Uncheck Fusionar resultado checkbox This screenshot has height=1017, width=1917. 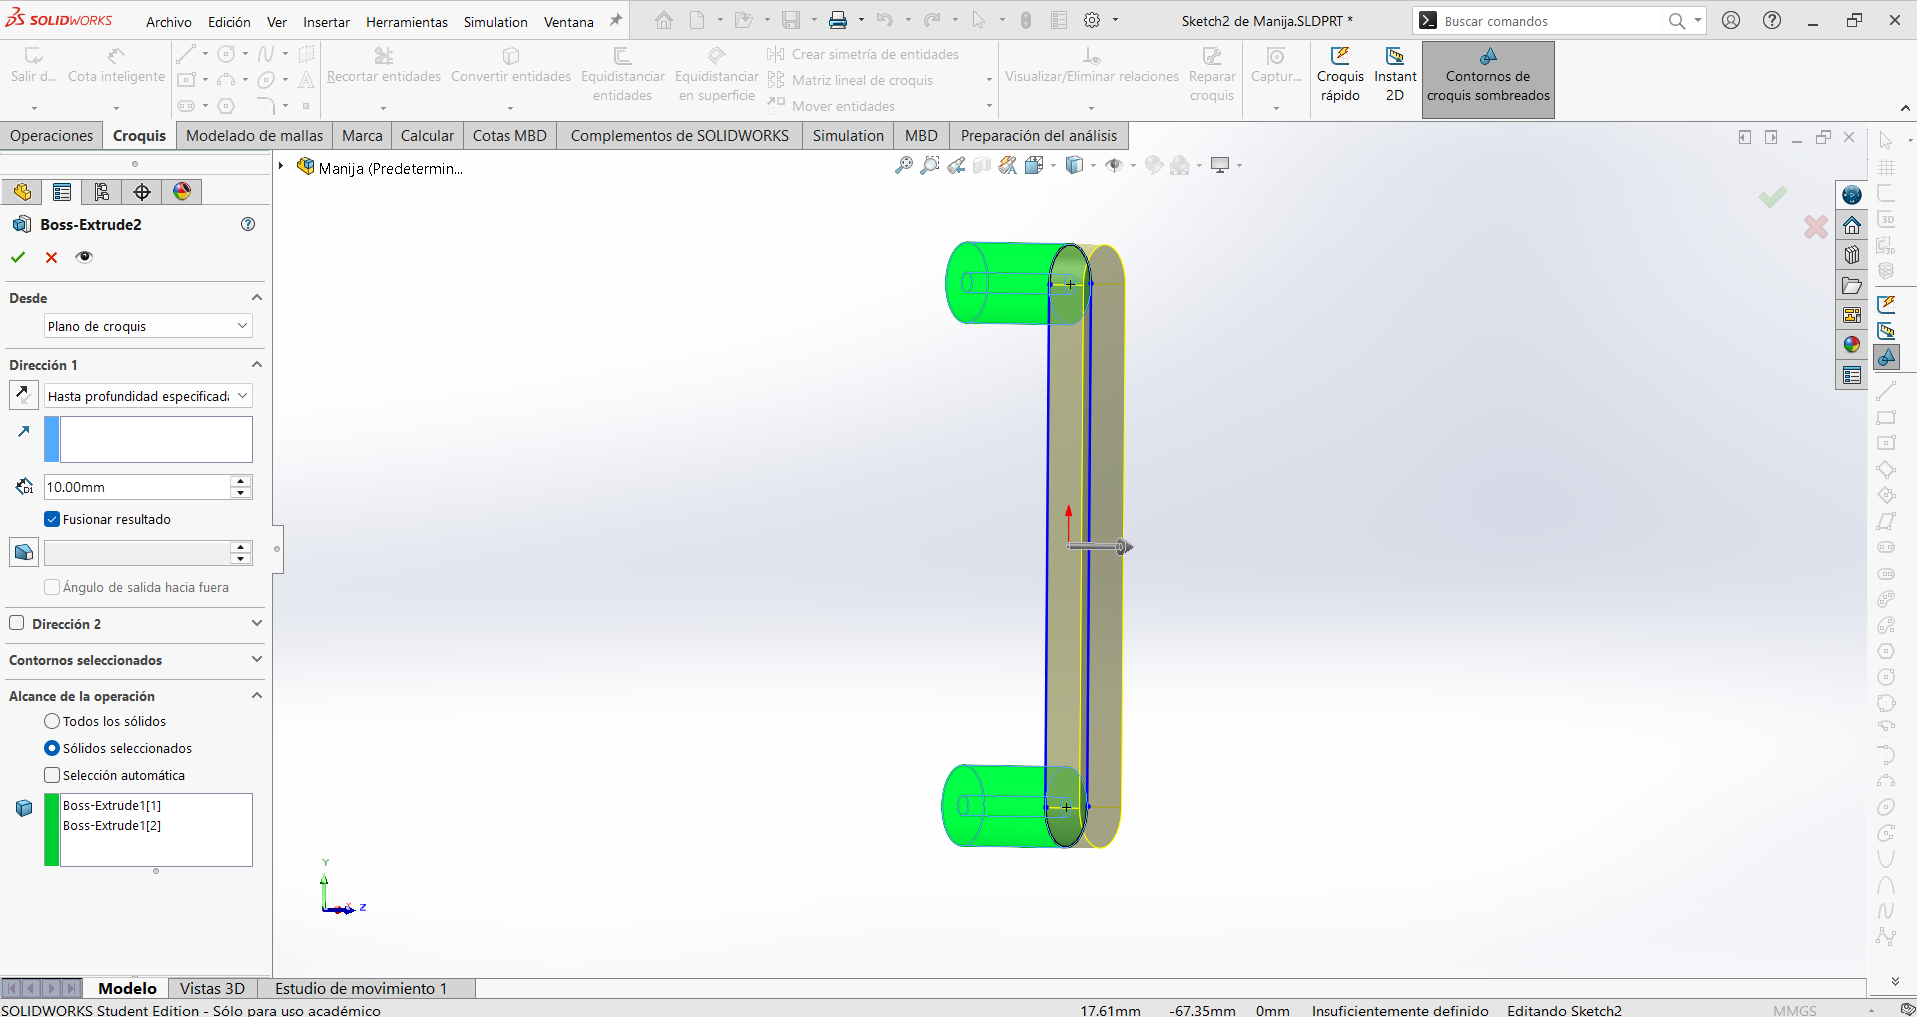tap(52, 519)
